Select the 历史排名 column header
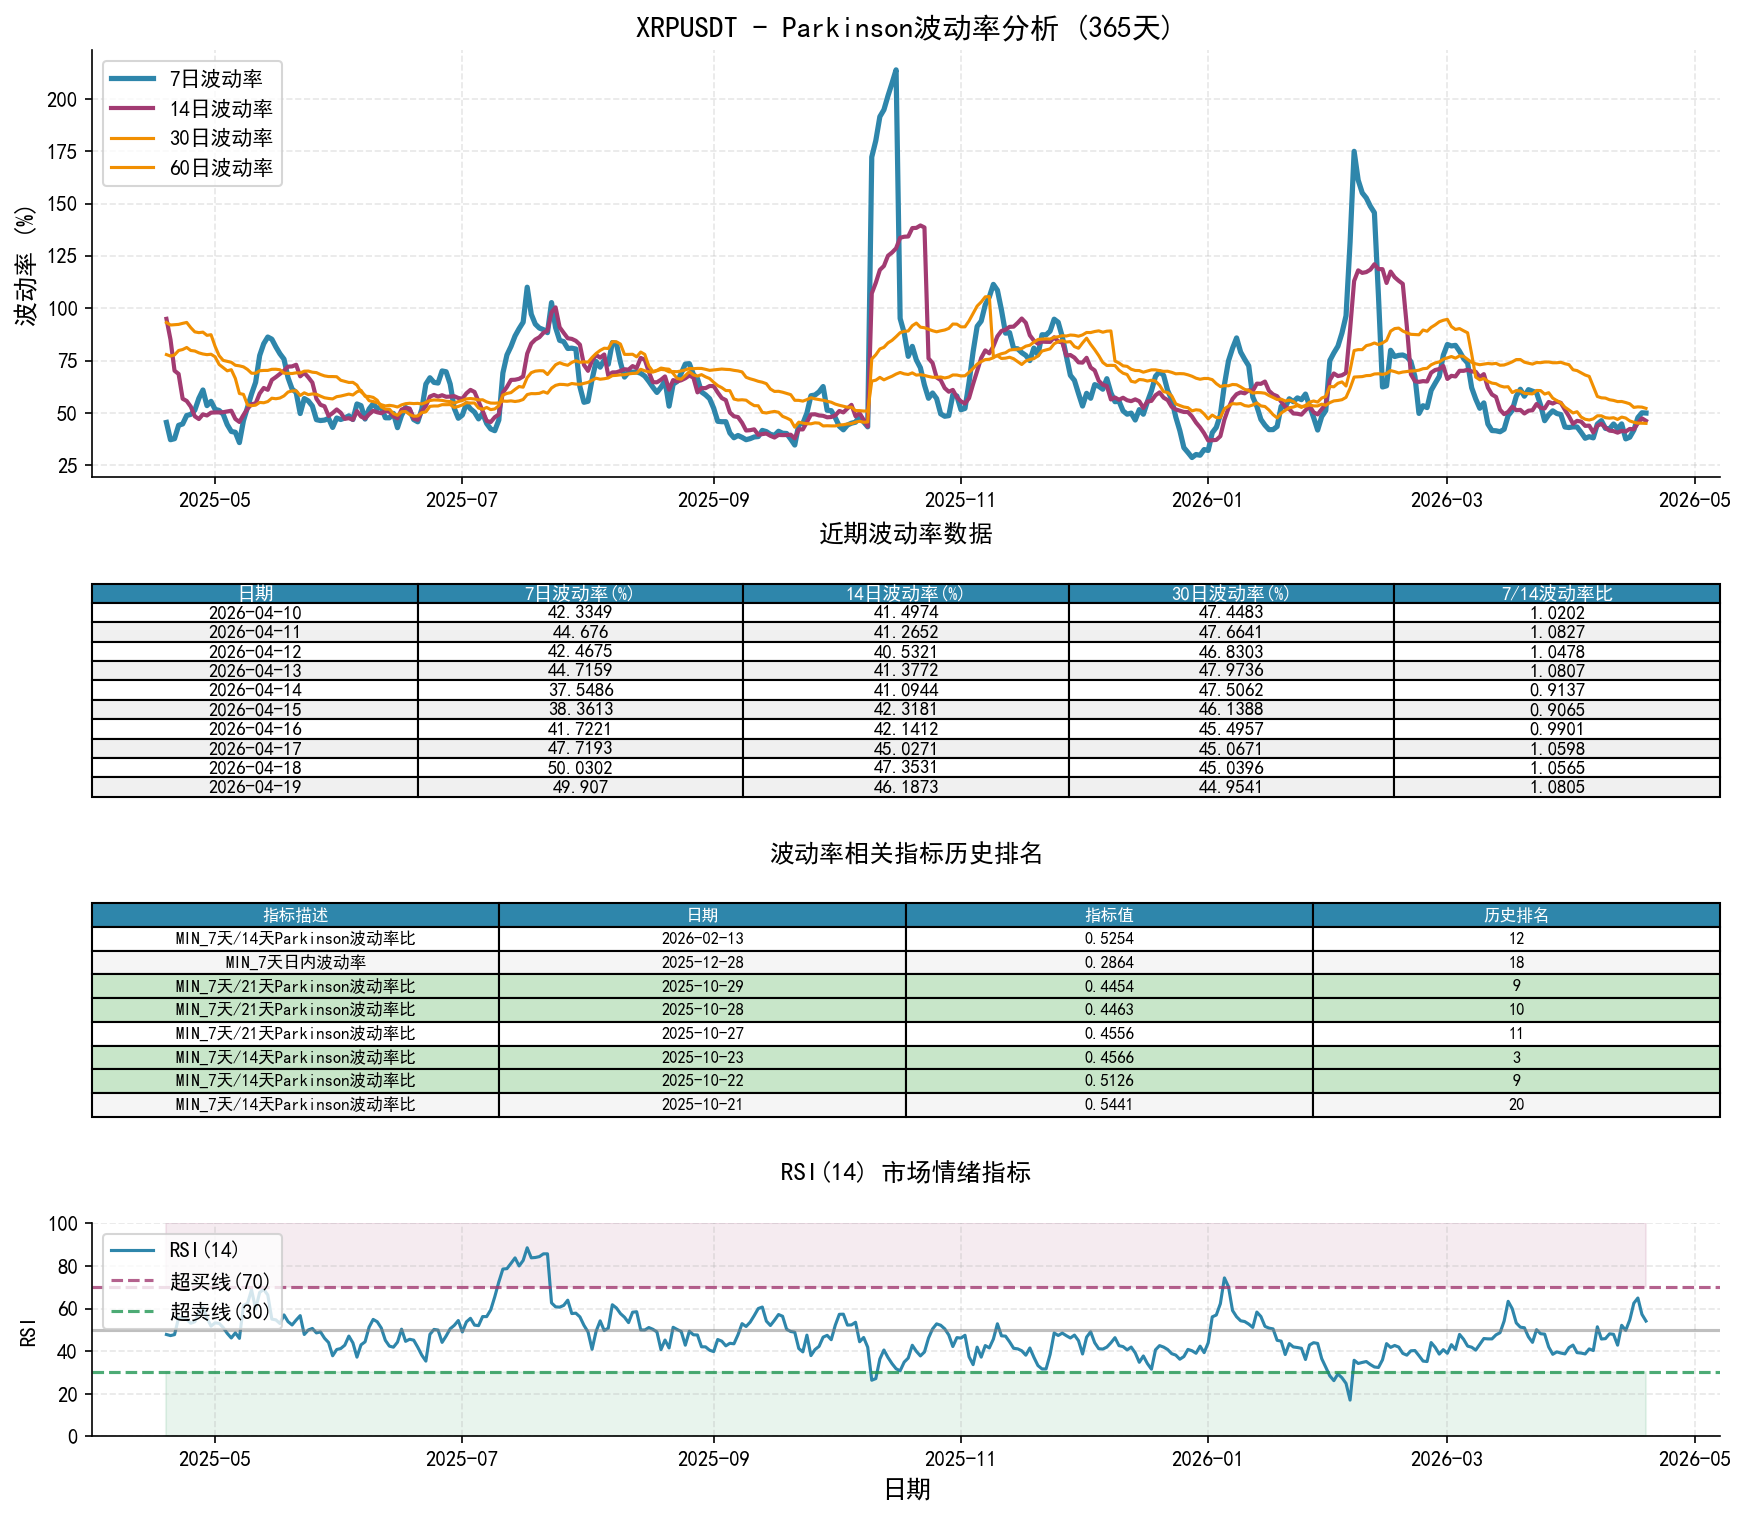This screenshot has width=1746, height=1515. tap(1516, 915)
